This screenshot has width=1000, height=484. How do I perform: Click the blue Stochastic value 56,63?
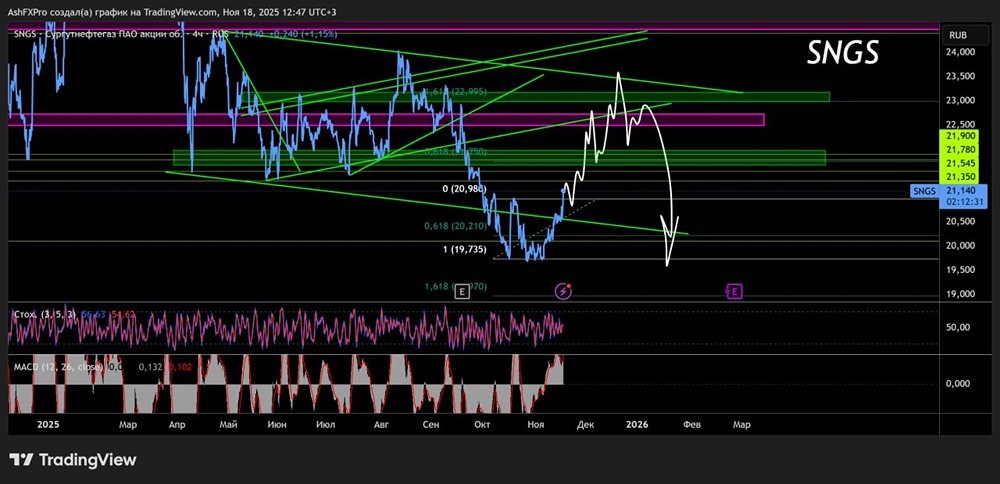point(93,314)
